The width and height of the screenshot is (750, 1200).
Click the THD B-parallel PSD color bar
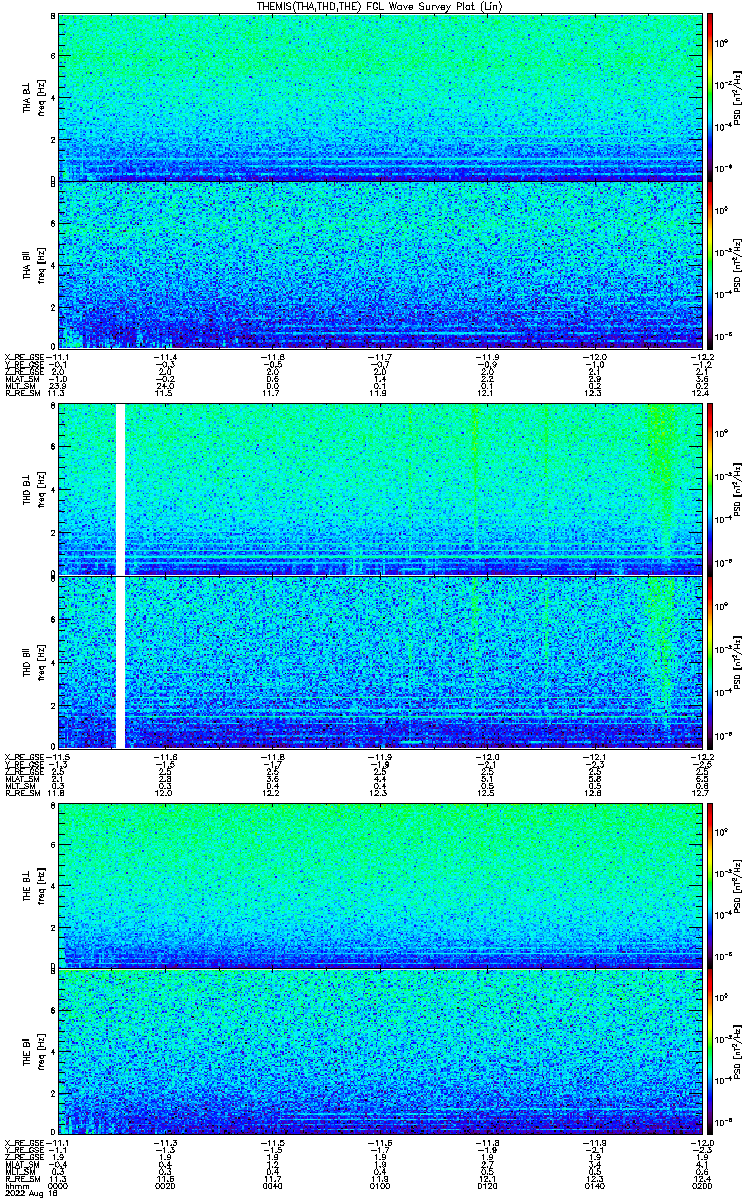(711, 662)
